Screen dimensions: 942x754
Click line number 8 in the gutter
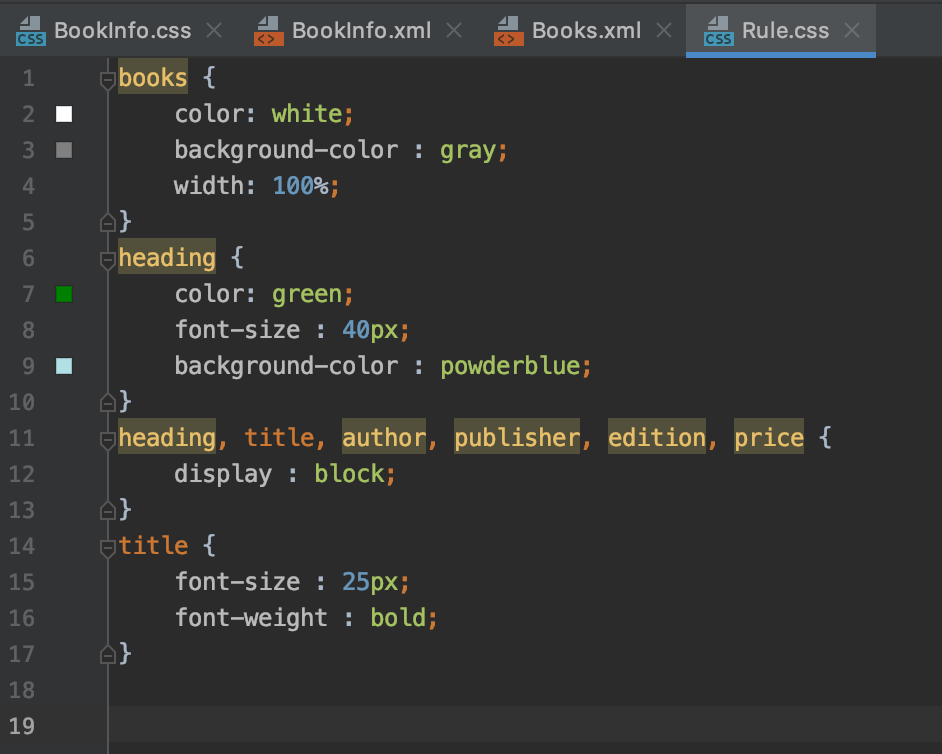coord(28,330)
